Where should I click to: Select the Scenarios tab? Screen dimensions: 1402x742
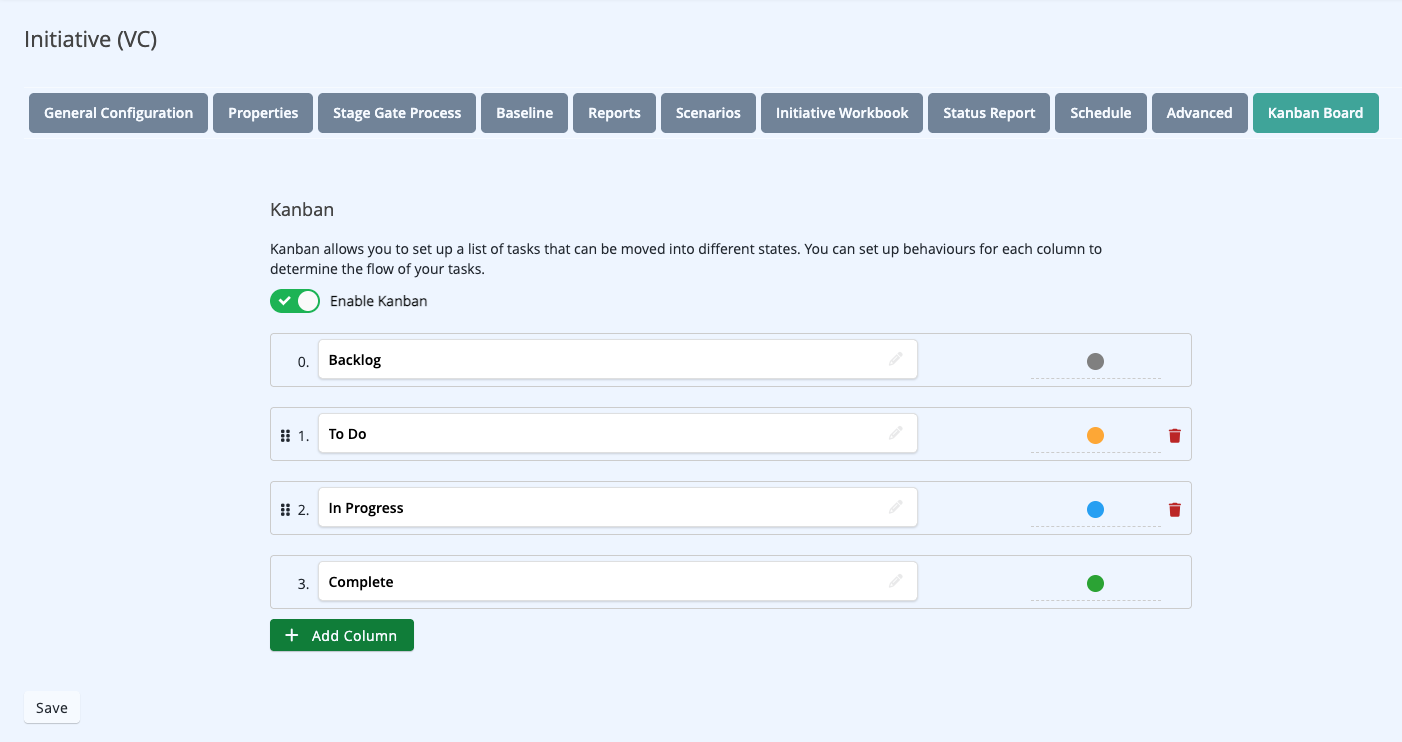click(708, 113)
